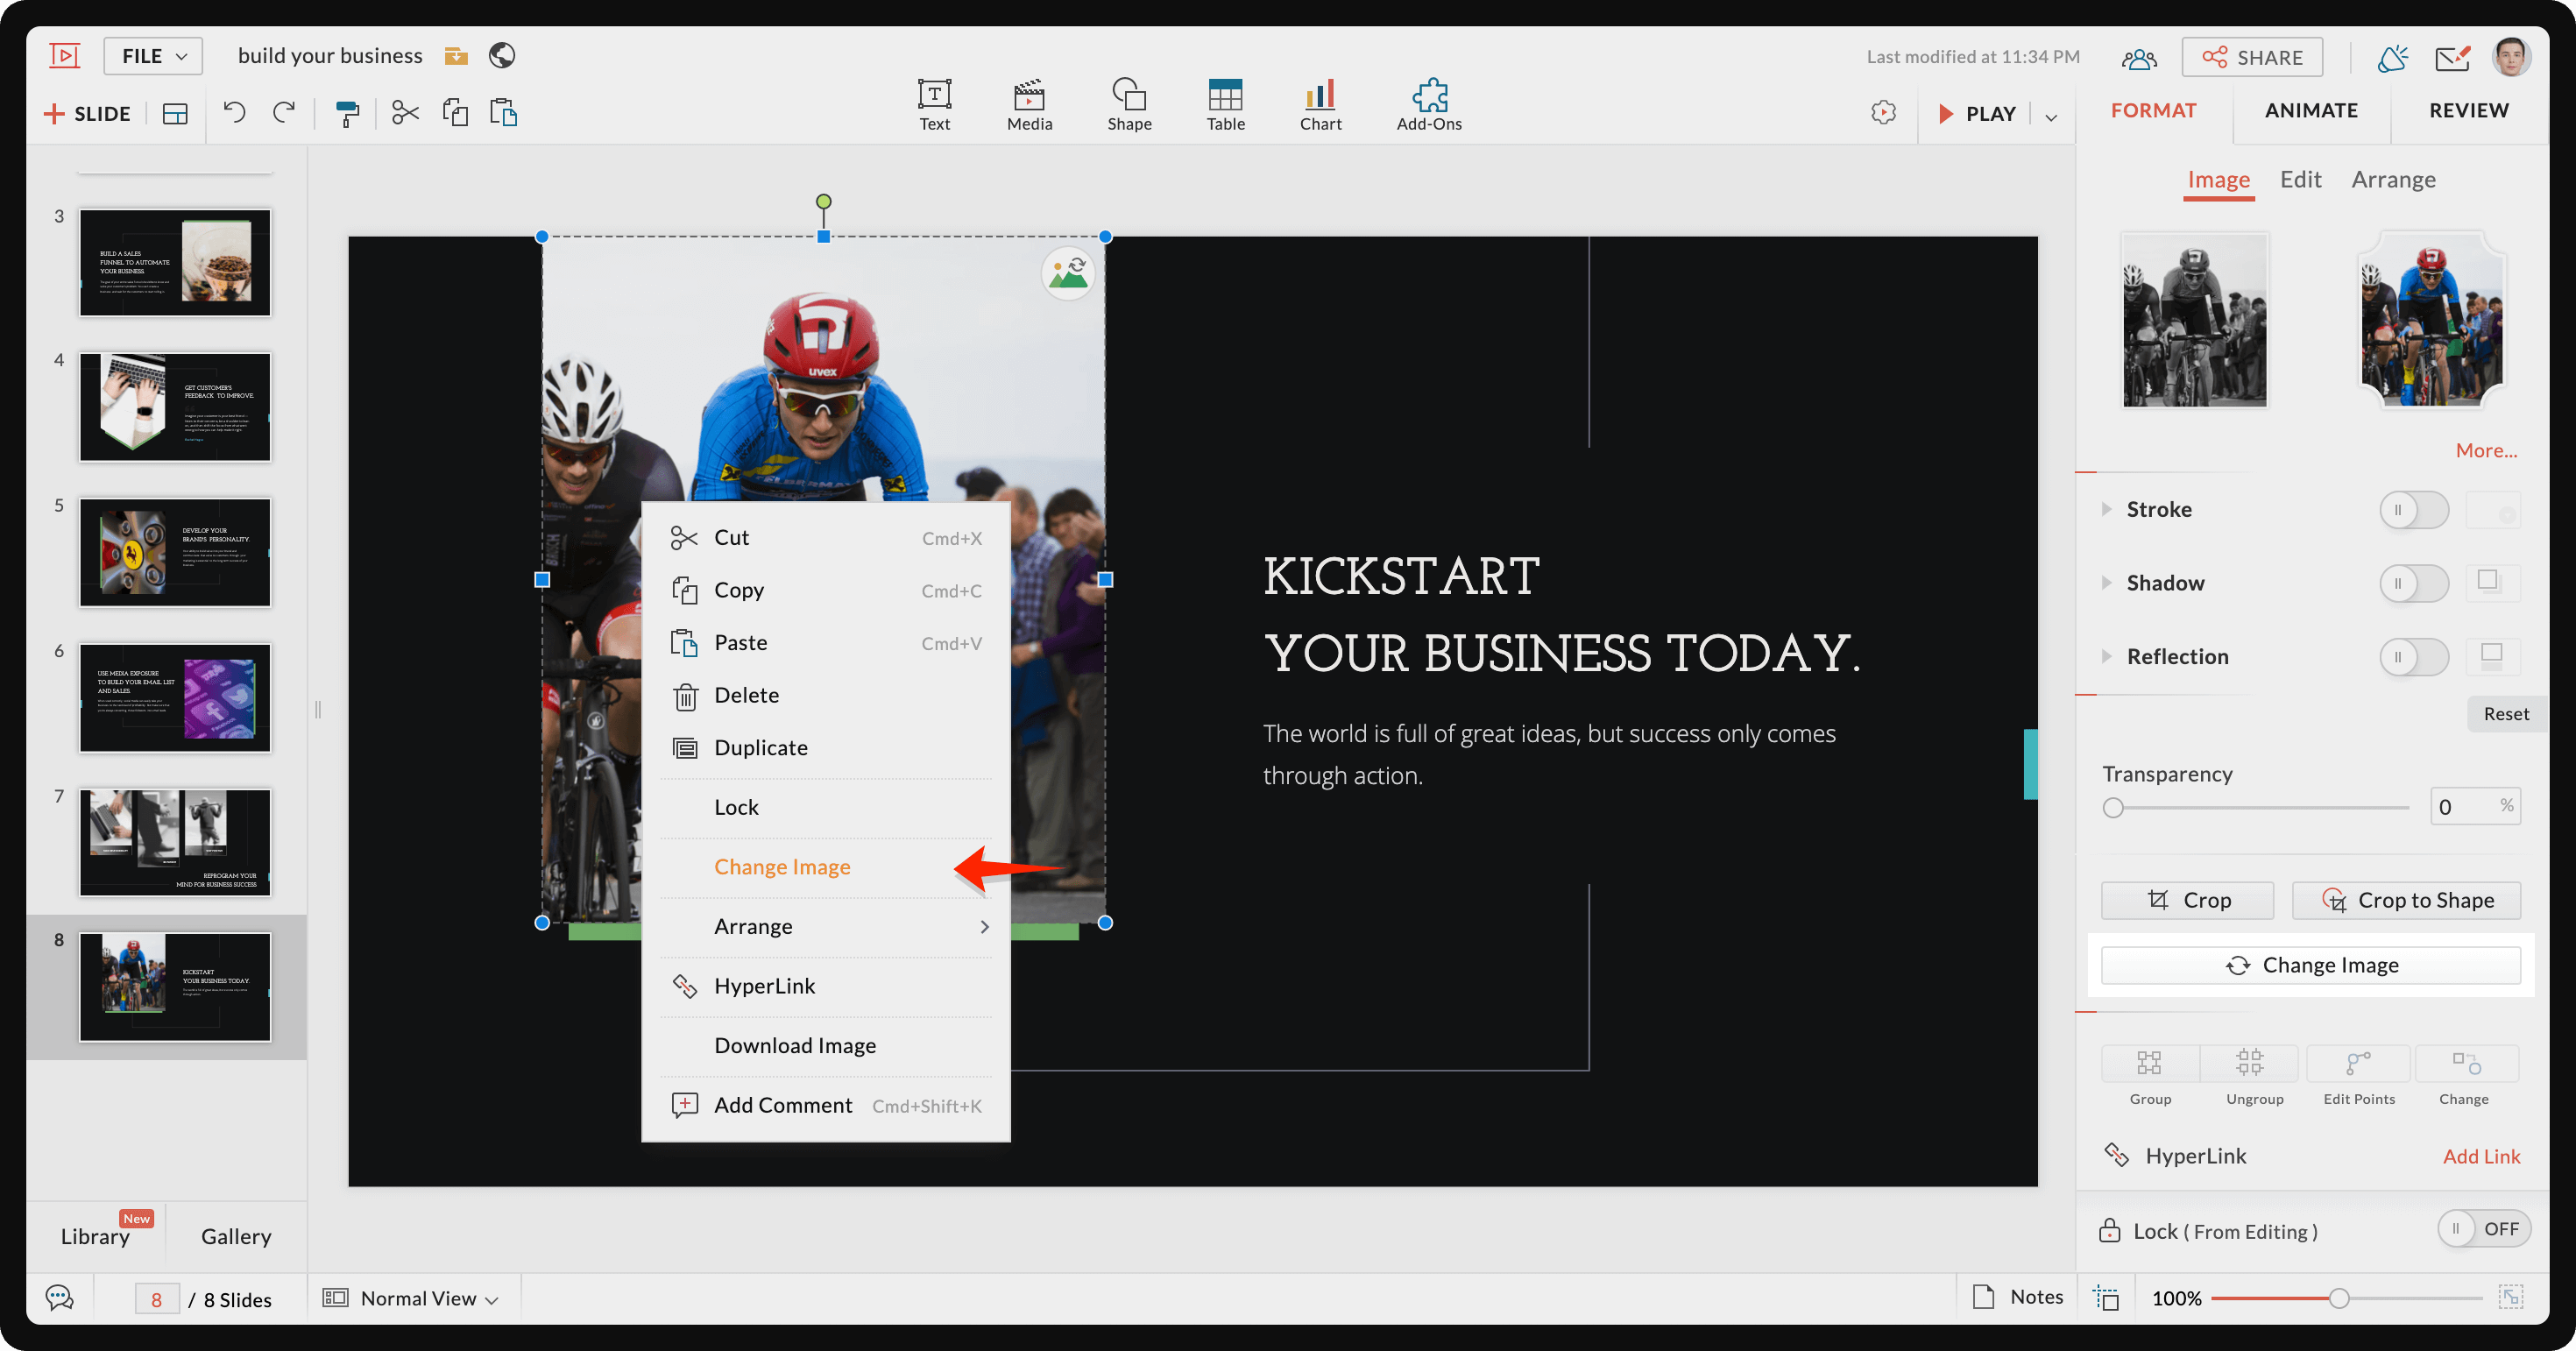Choose Change Image in the context menu
The width and height of the screenshot is (2576, 1351).
782,867
